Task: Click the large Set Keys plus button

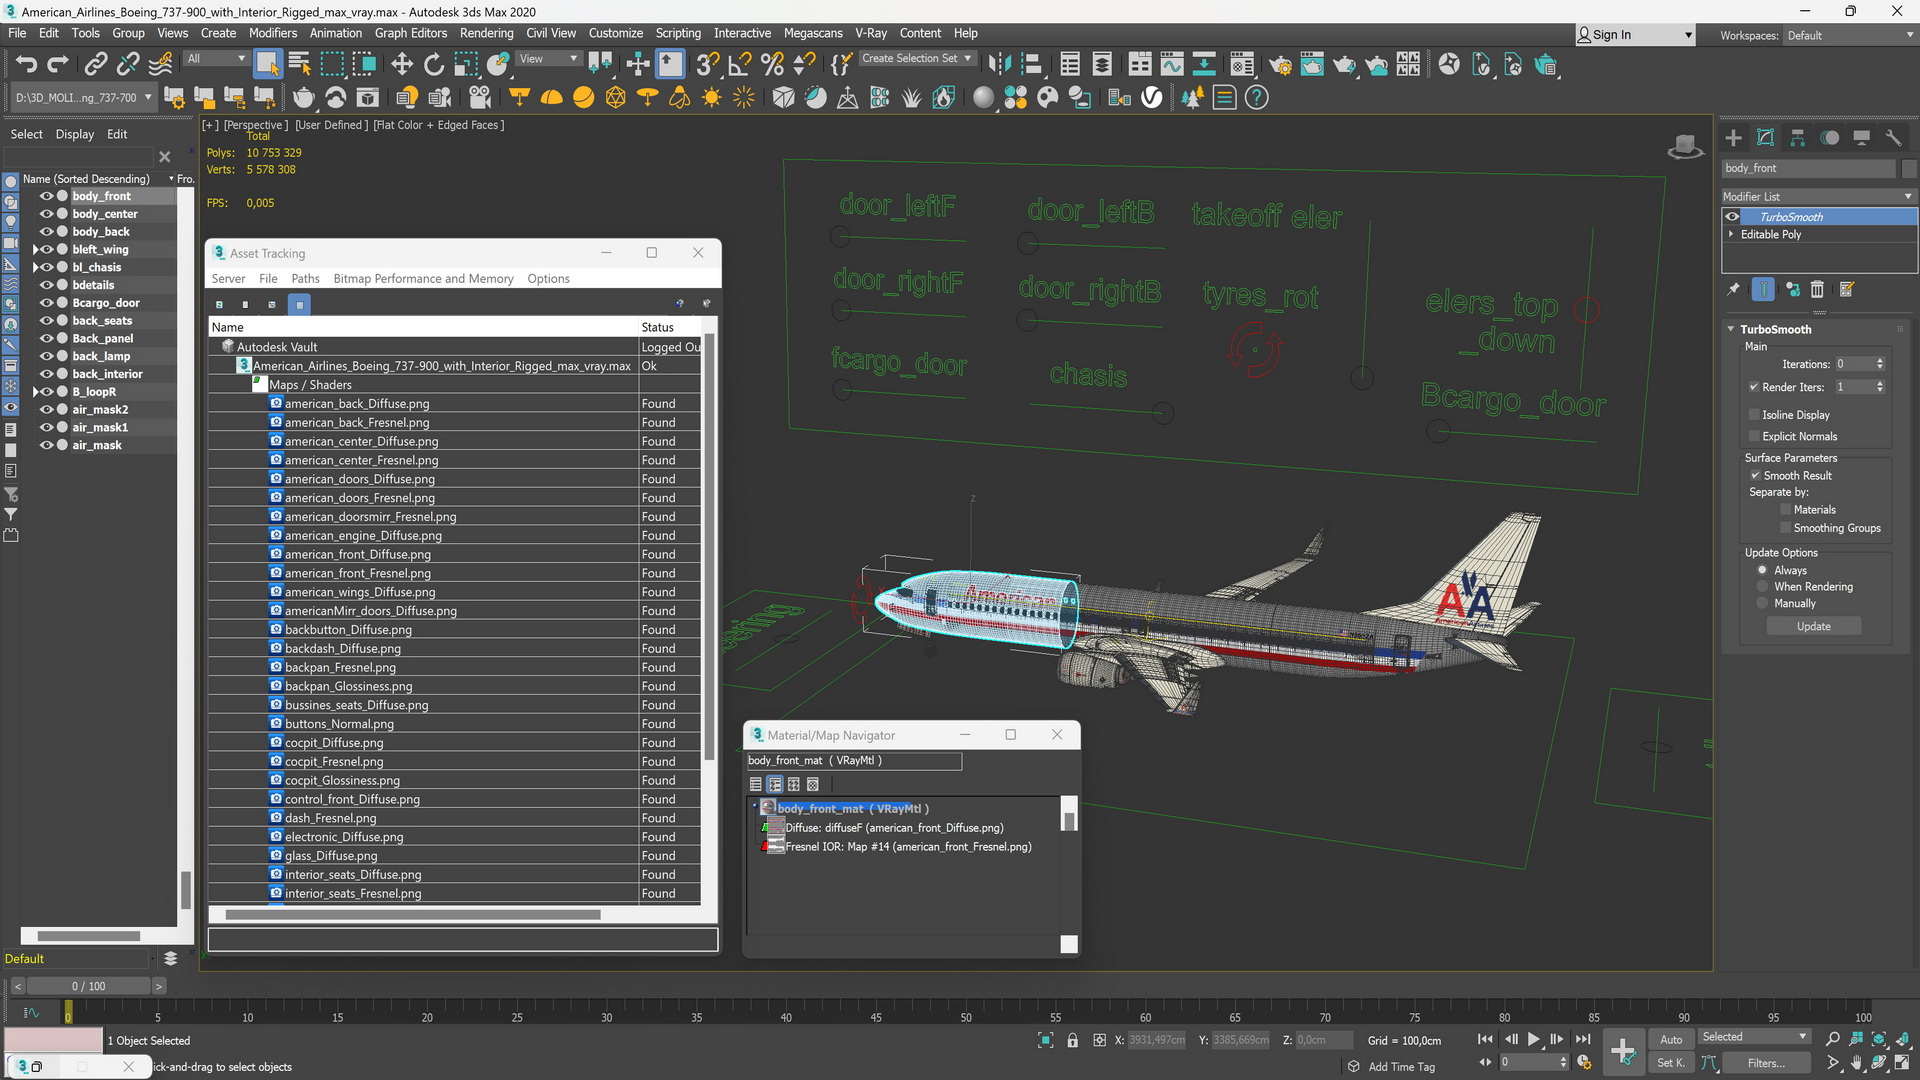Action: (1623, 1051)
